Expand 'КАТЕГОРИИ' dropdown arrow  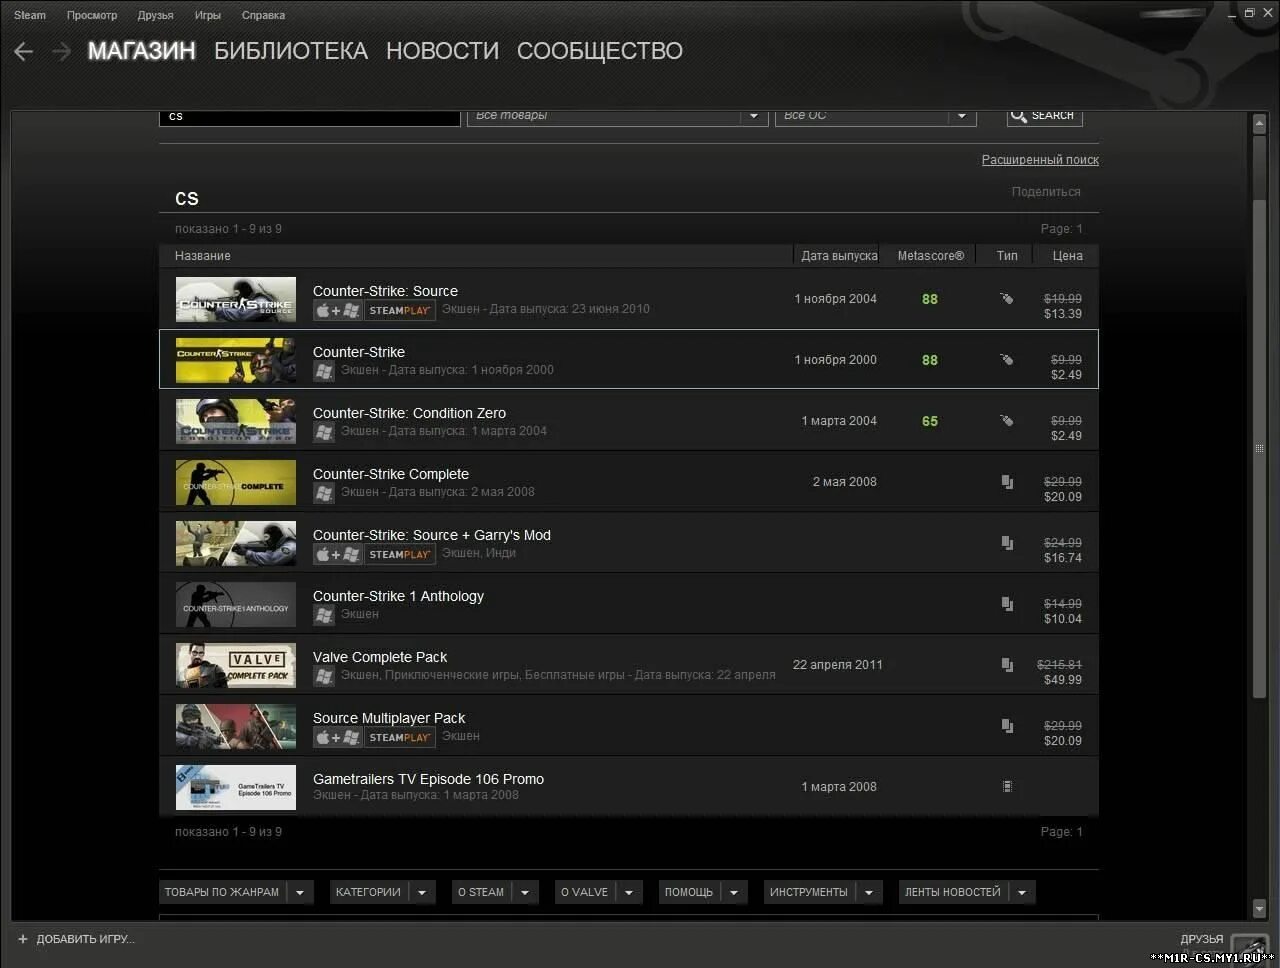[422, 892]
